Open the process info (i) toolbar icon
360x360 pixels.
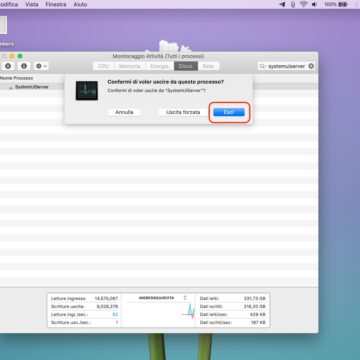[x=24, y=66]
